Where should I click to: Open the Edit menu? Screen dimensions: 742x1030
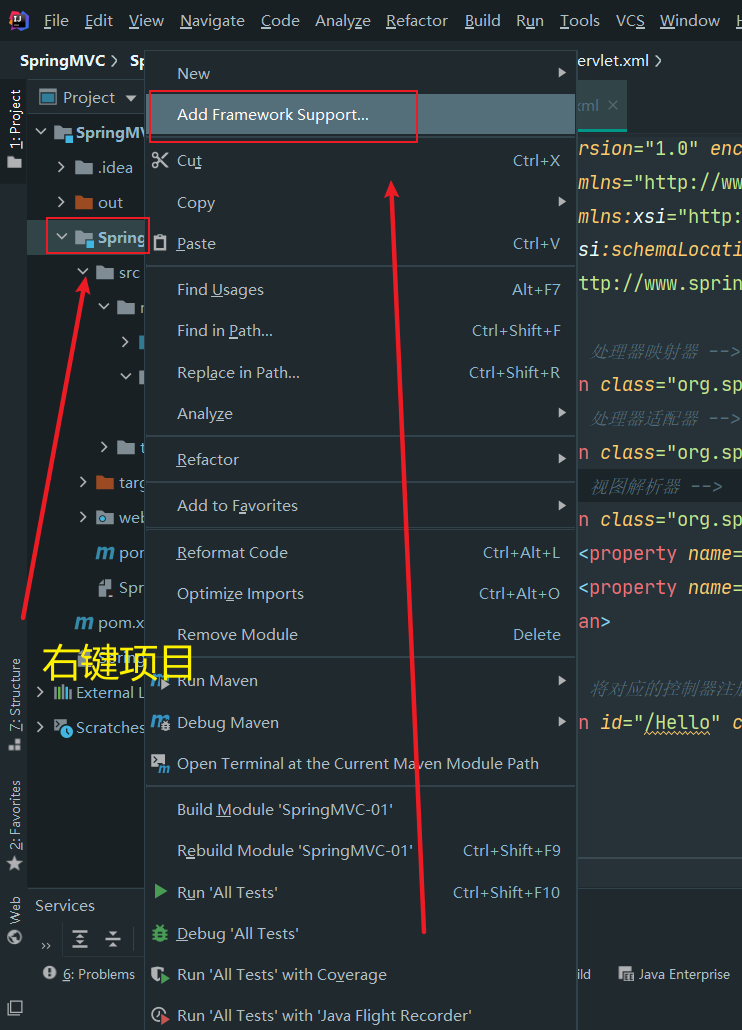pos(98,21)
